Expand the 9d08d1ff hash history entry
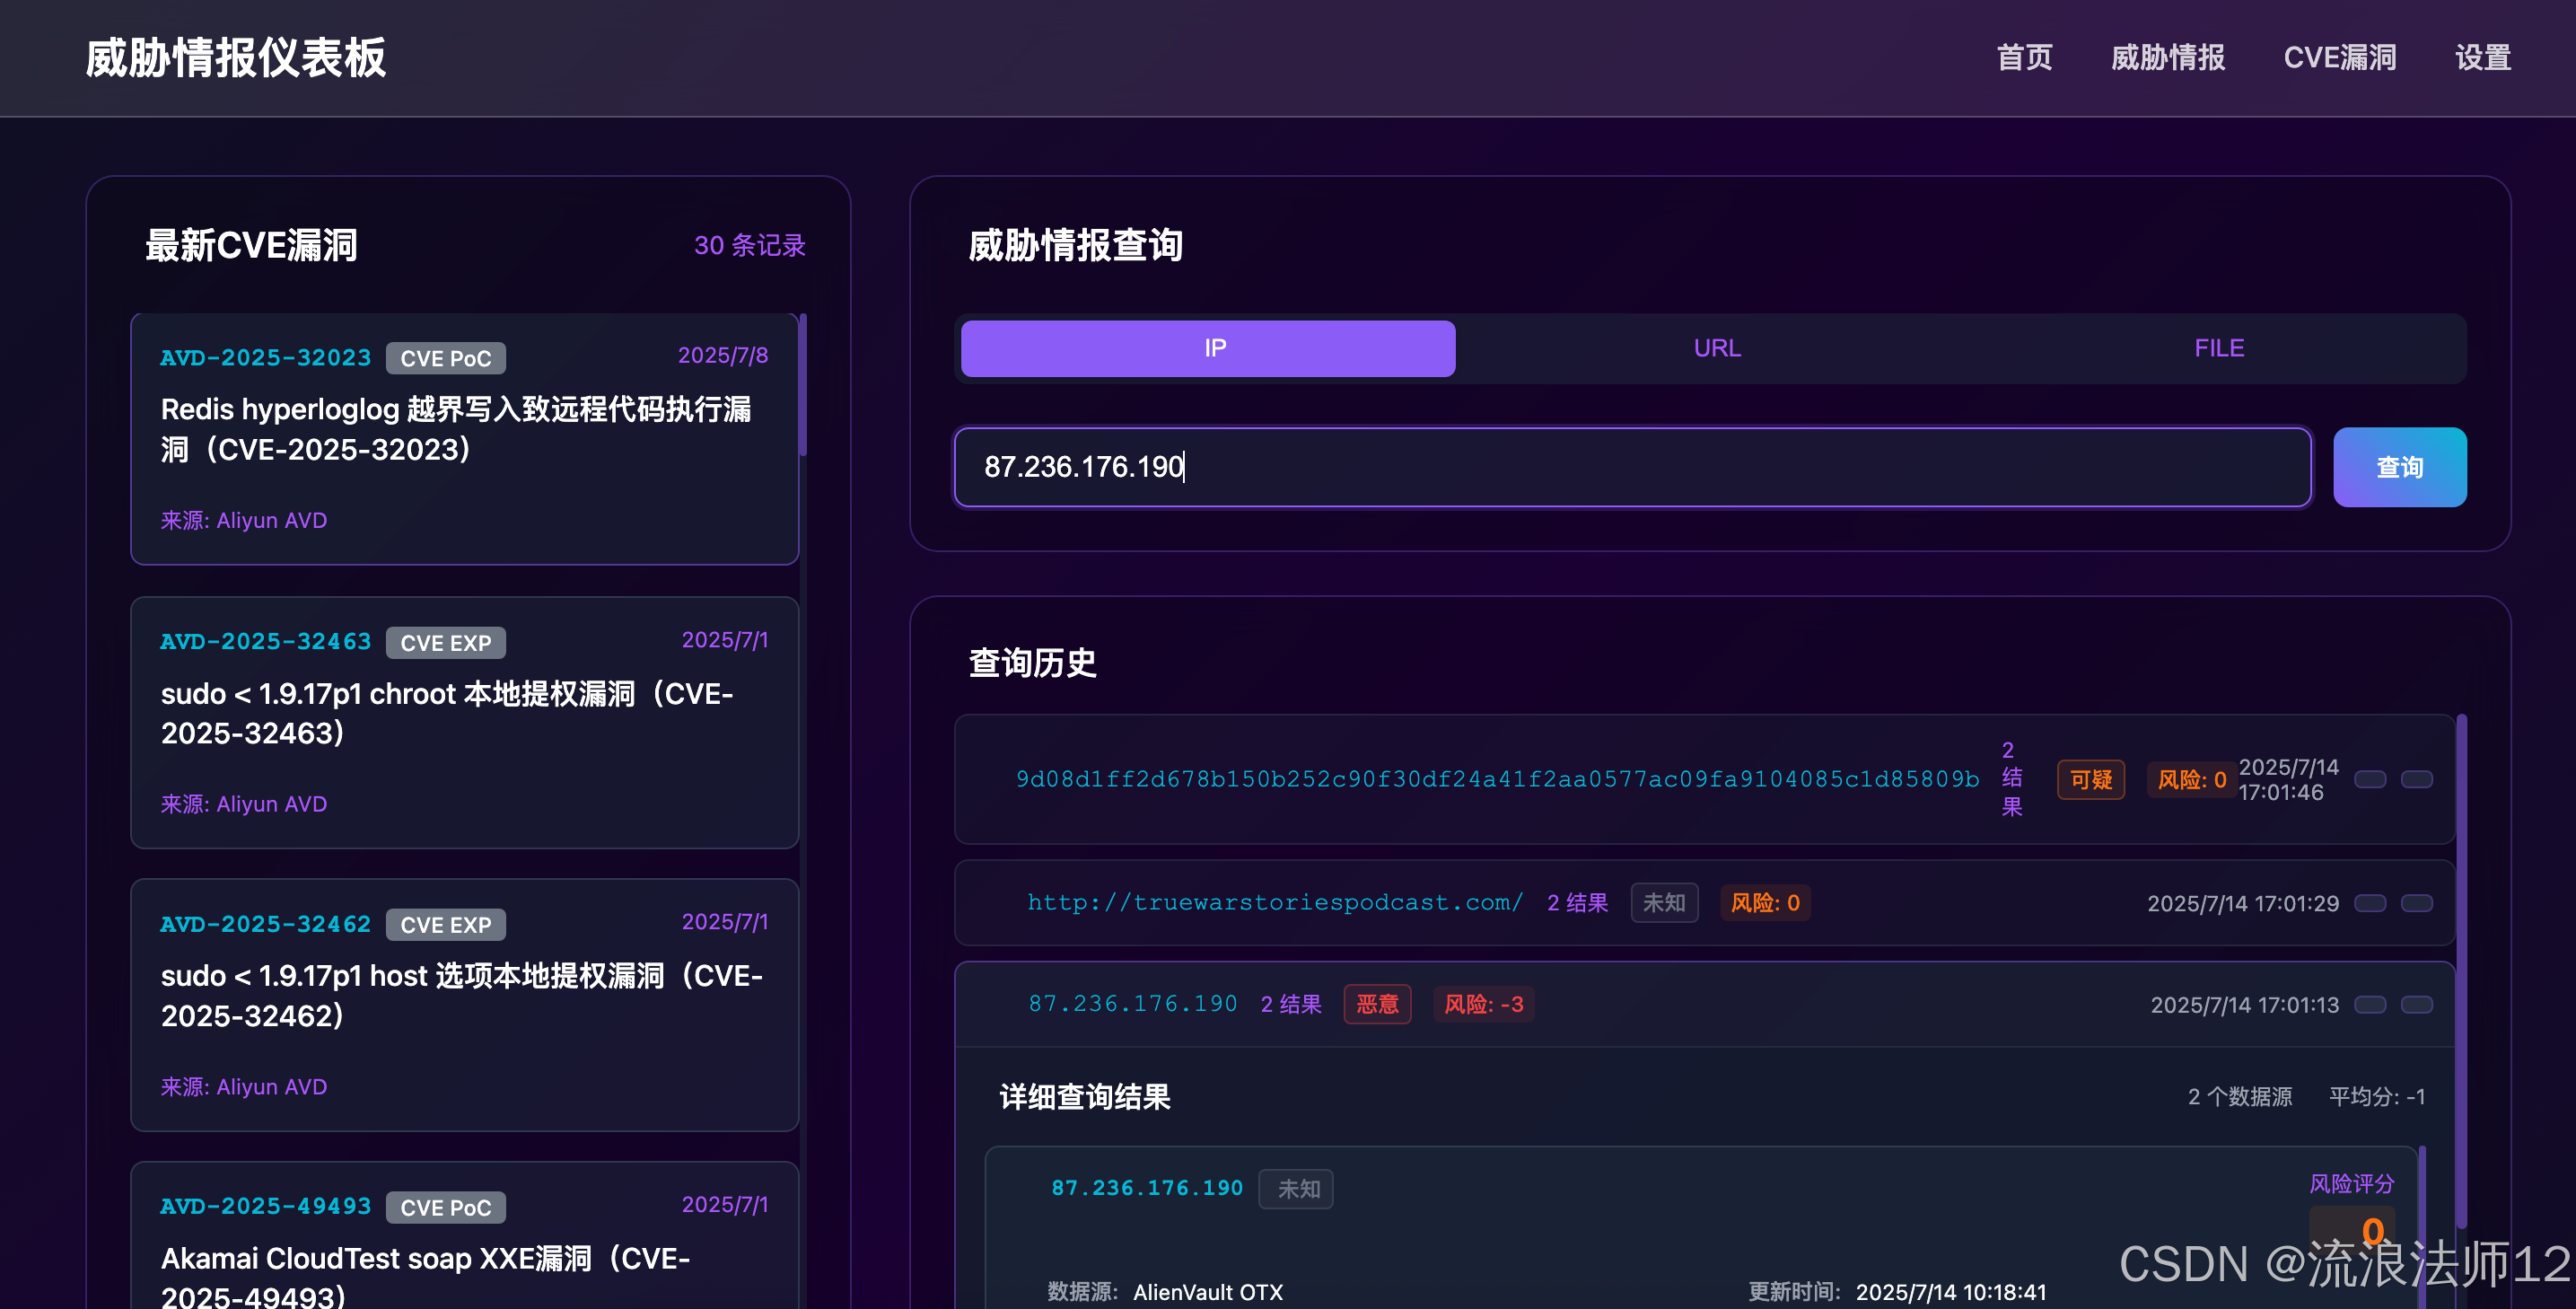This screenshot has width=2576, height=1309. coord(1496,779)
